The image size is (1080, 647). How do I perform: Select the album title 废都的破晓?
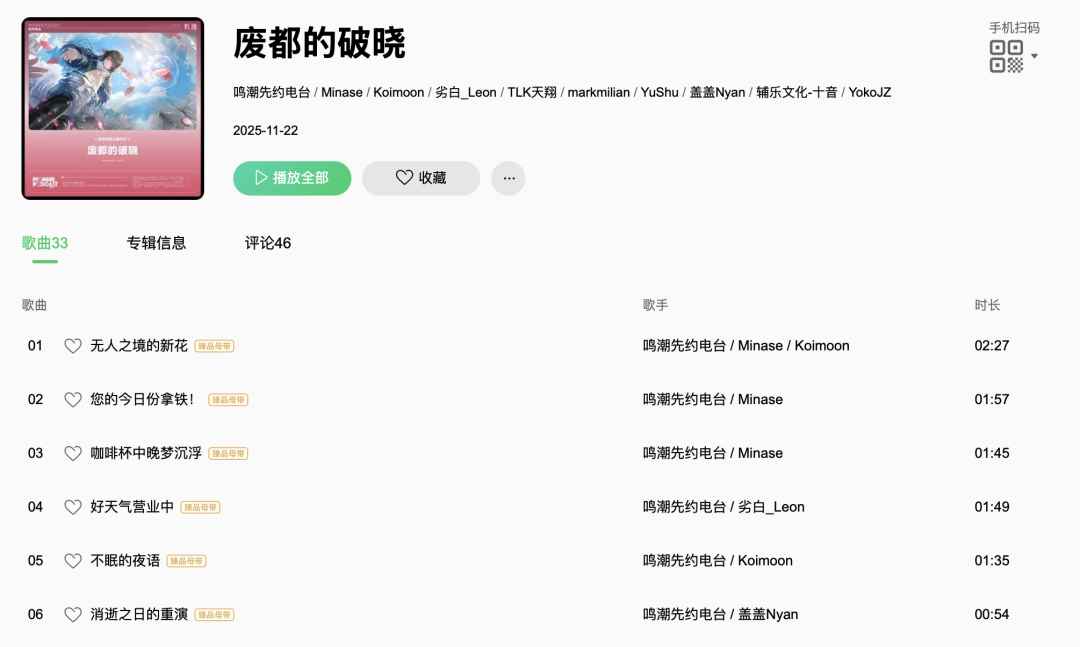[319, 43]
